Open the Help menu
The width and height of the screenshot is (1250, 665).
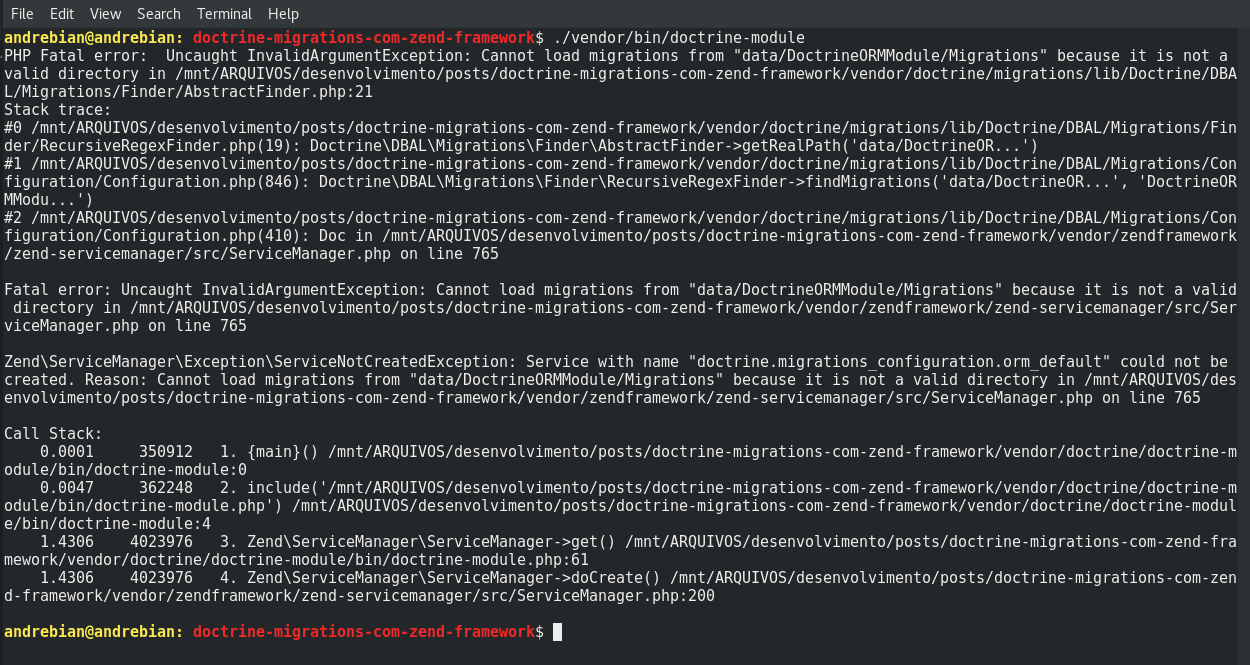coord(283,13)
